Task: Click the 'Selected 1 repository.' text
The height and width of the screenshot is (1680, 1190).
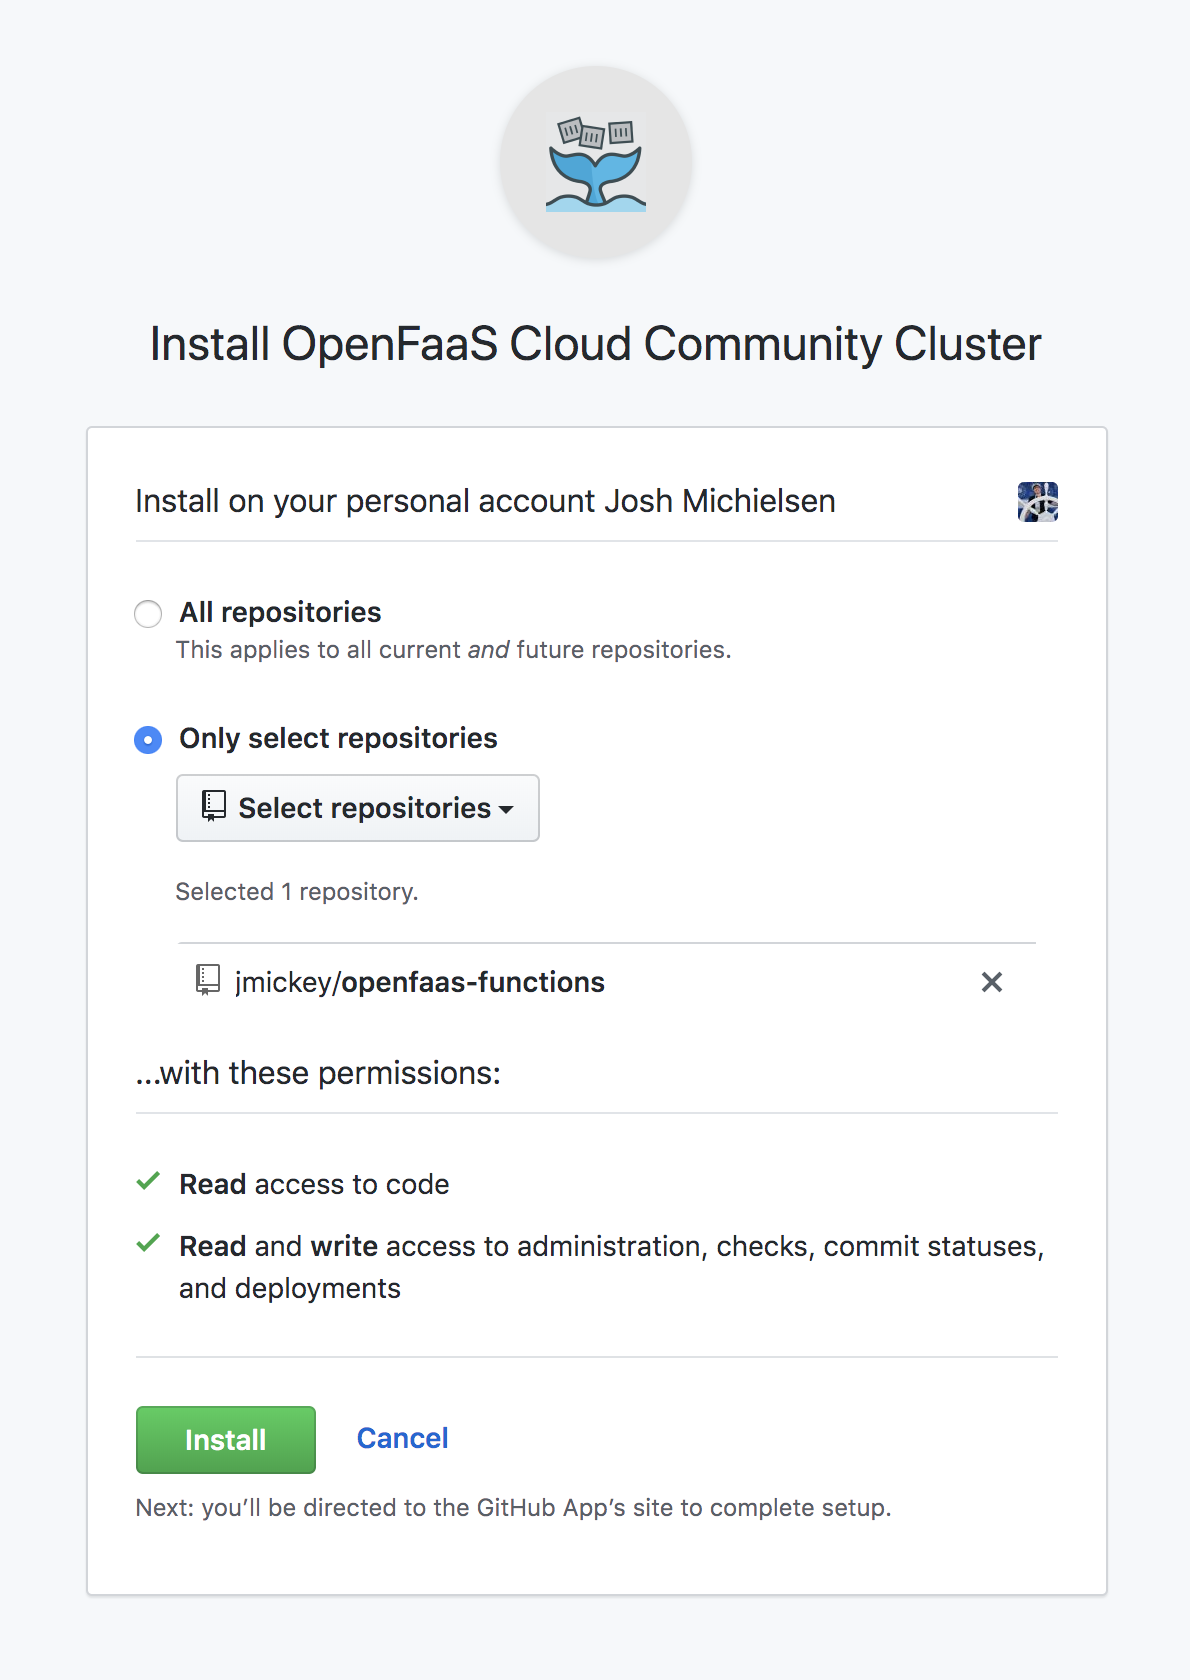Action: pos(297,891)
